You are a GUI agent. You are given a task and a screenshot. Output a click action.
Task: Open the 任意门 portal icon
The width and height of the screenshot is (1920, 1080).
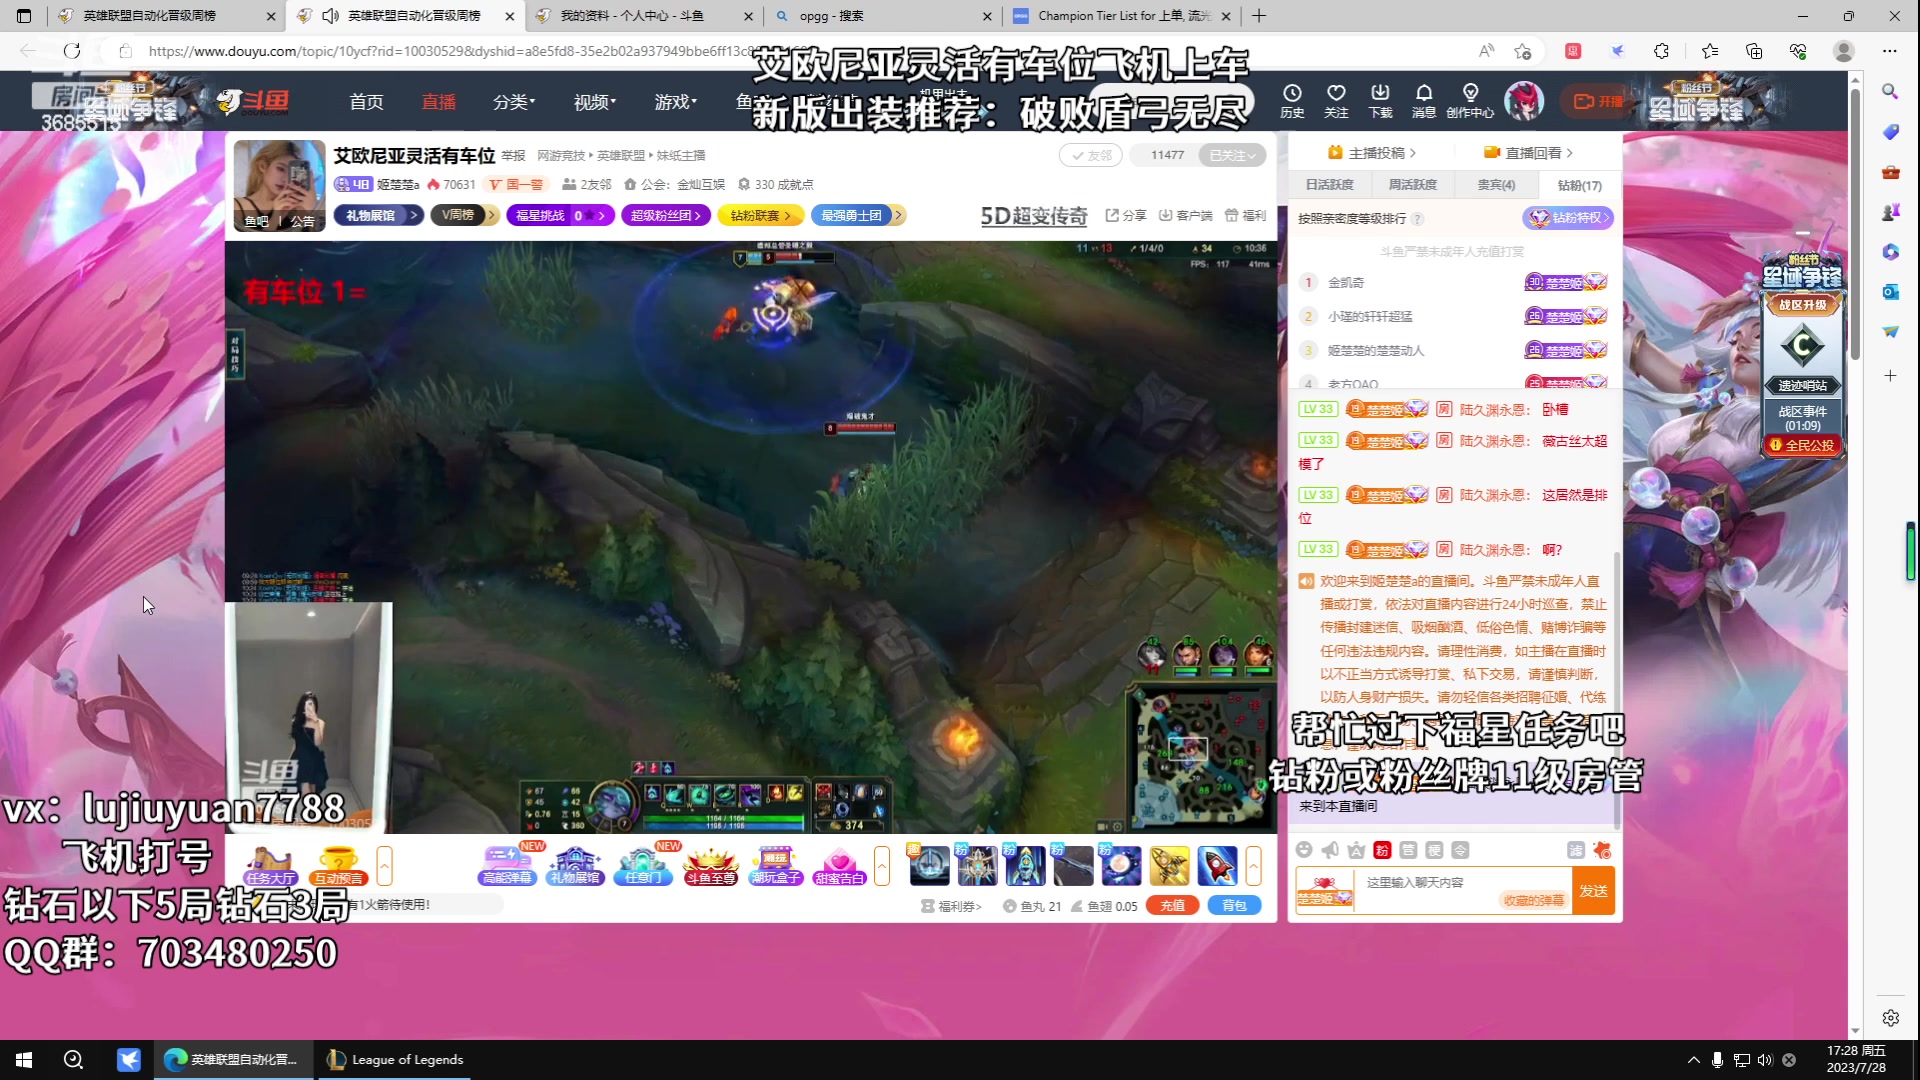(x=643, y=865)
